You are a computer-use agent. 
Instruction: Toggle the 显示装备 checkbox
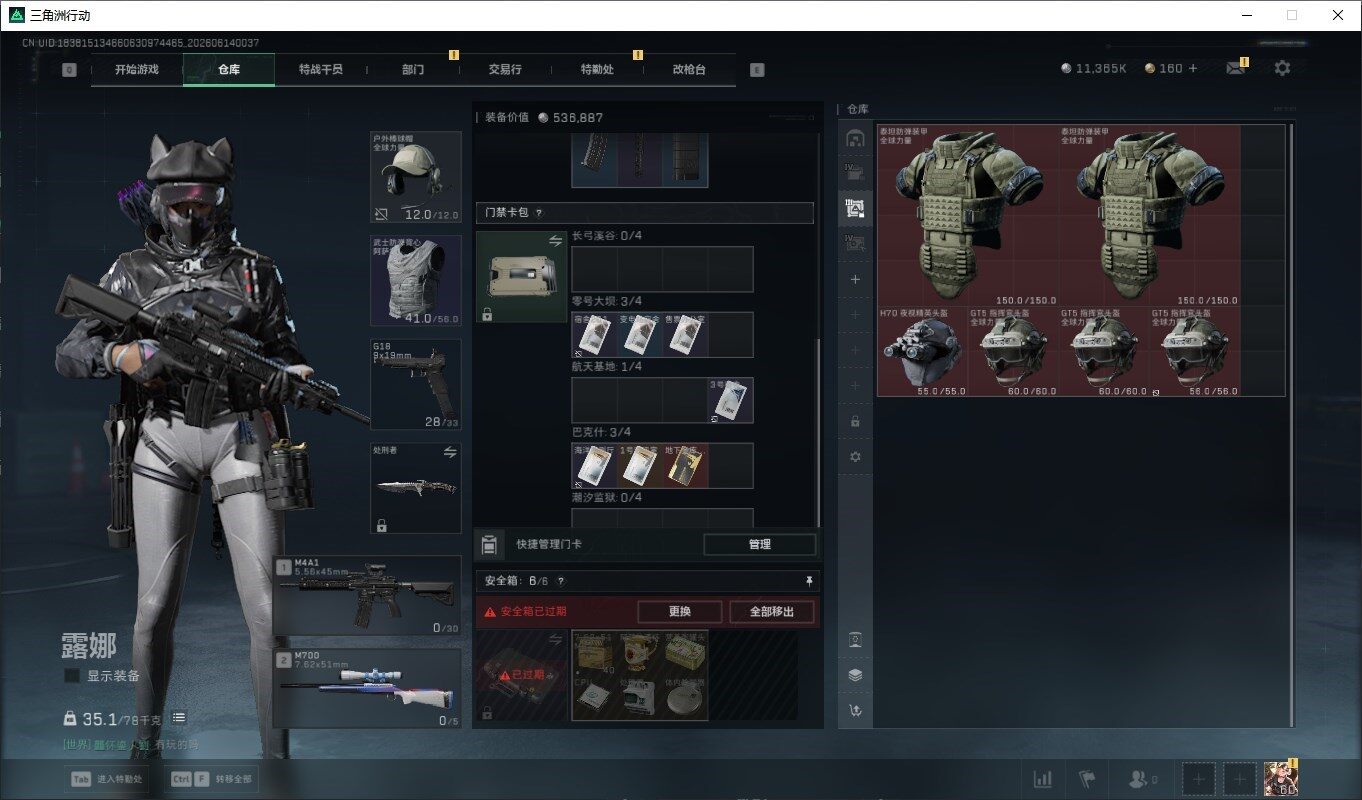(72, 676)
